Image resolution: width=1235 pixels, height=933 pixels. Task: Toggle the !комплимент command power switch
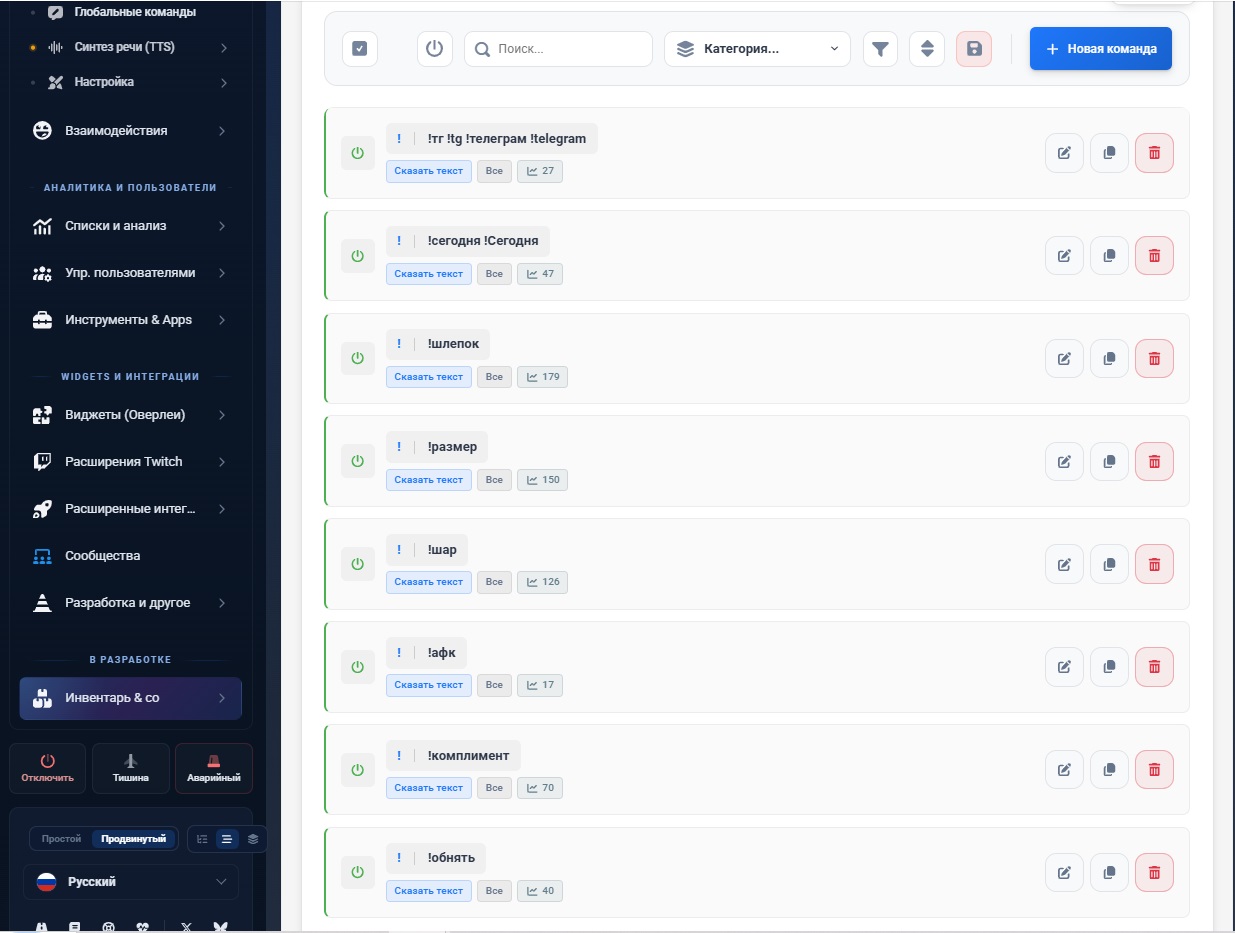[x=358, y=770]
